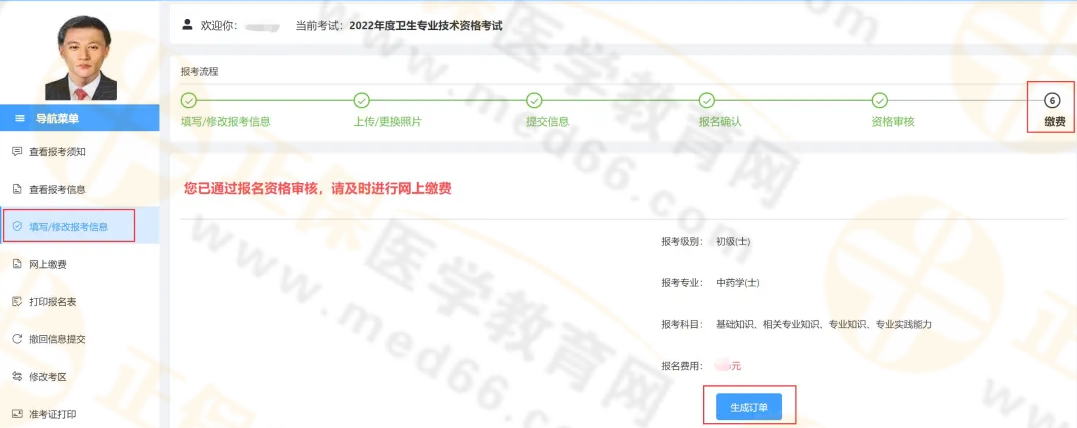The height and width of the screenshot is (428, 1077).
Task: Click the 准考证打印 card icon
Action: click(x=16, y=414)
